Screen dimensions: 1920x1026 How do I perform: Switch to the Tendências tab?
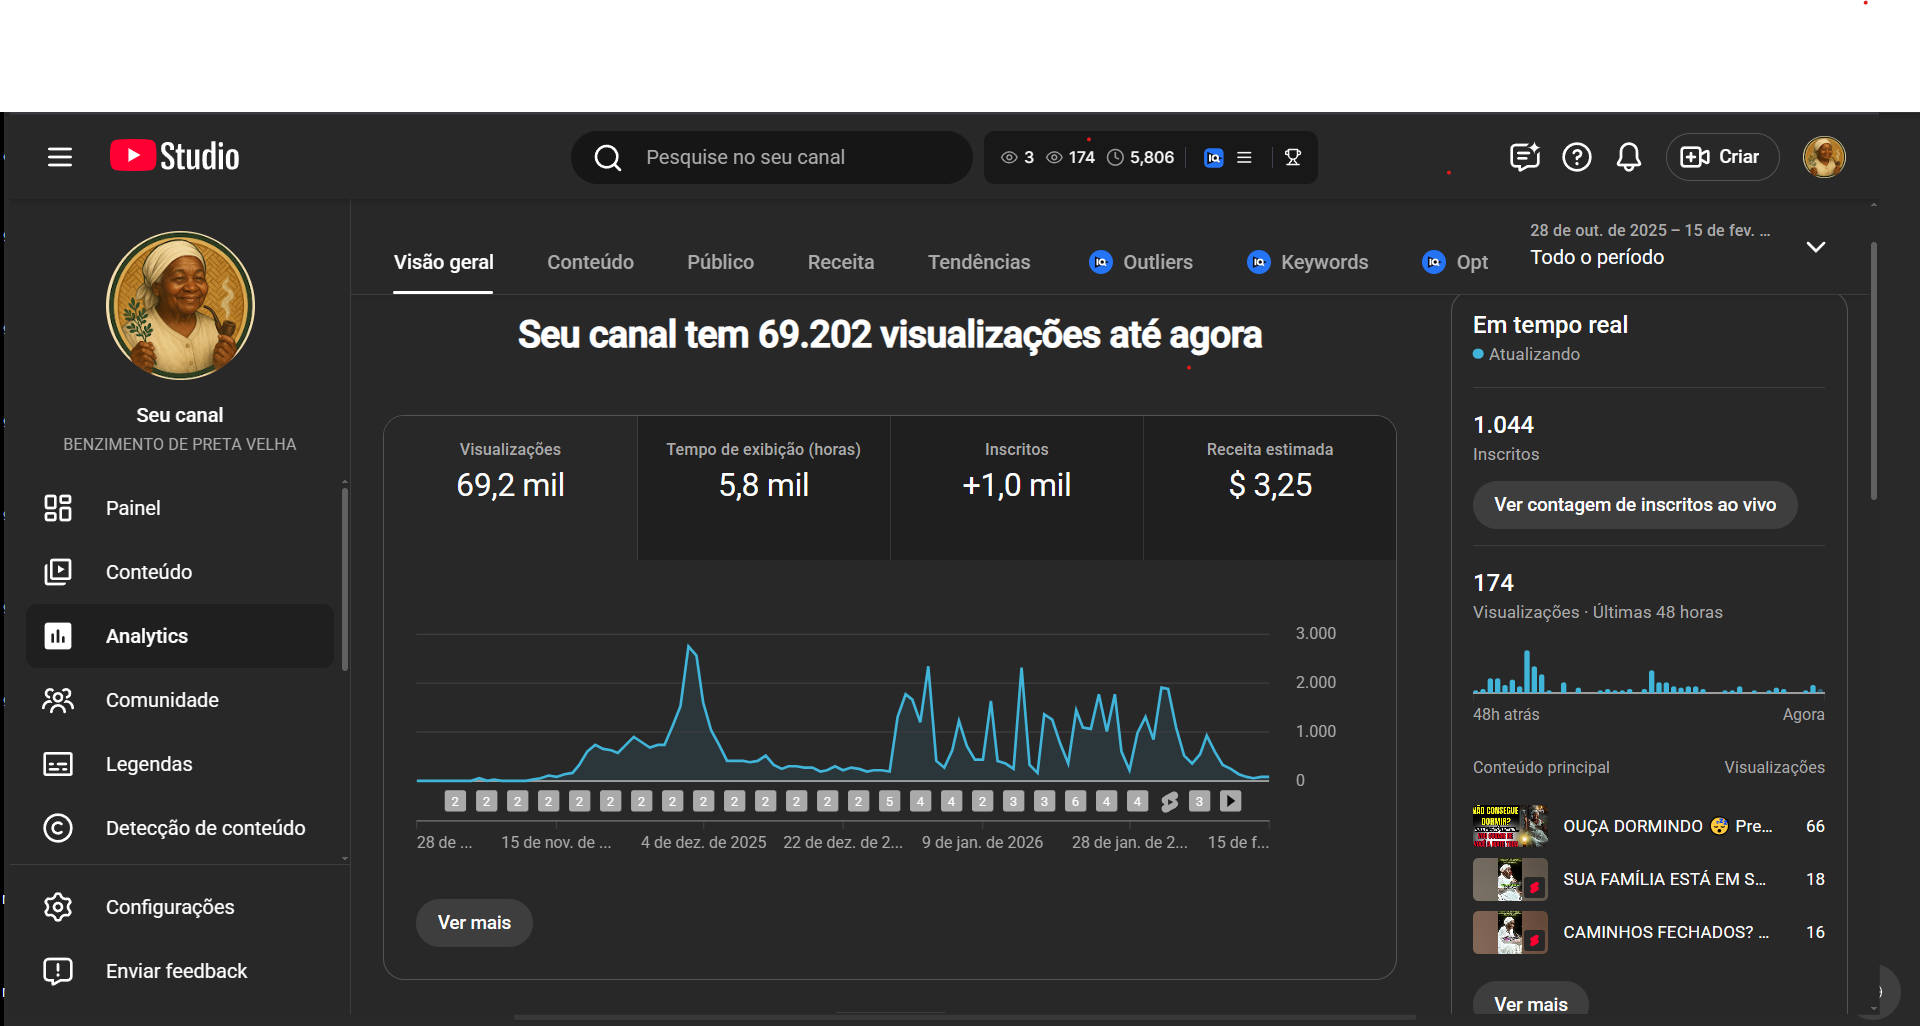tap(978, 262)
